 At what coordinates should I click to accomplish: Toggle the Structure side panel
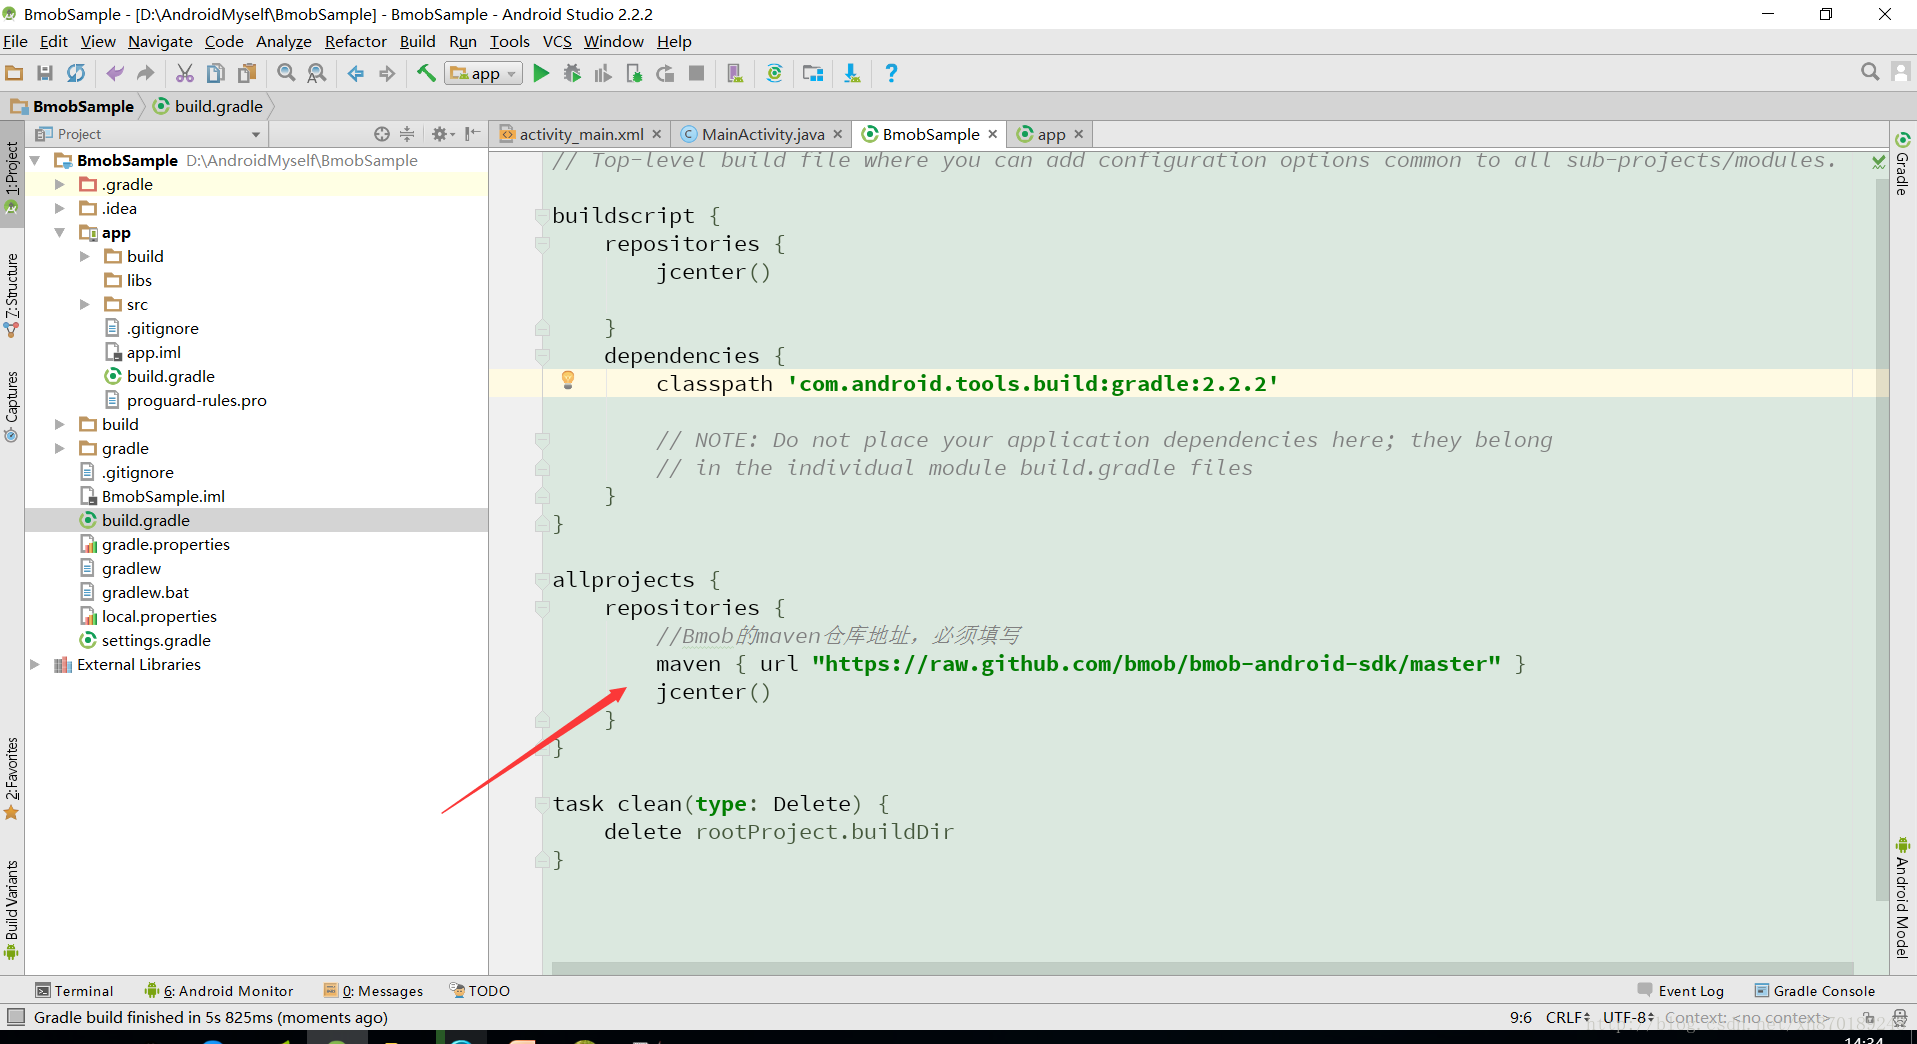pos(12,295)
